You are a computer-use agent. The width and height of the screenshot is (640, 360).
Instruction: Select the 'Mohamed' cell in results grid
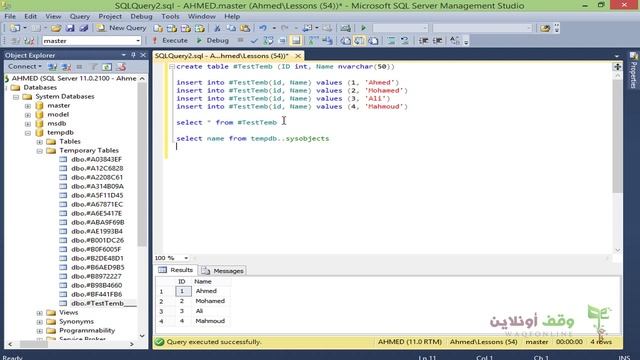210,301
